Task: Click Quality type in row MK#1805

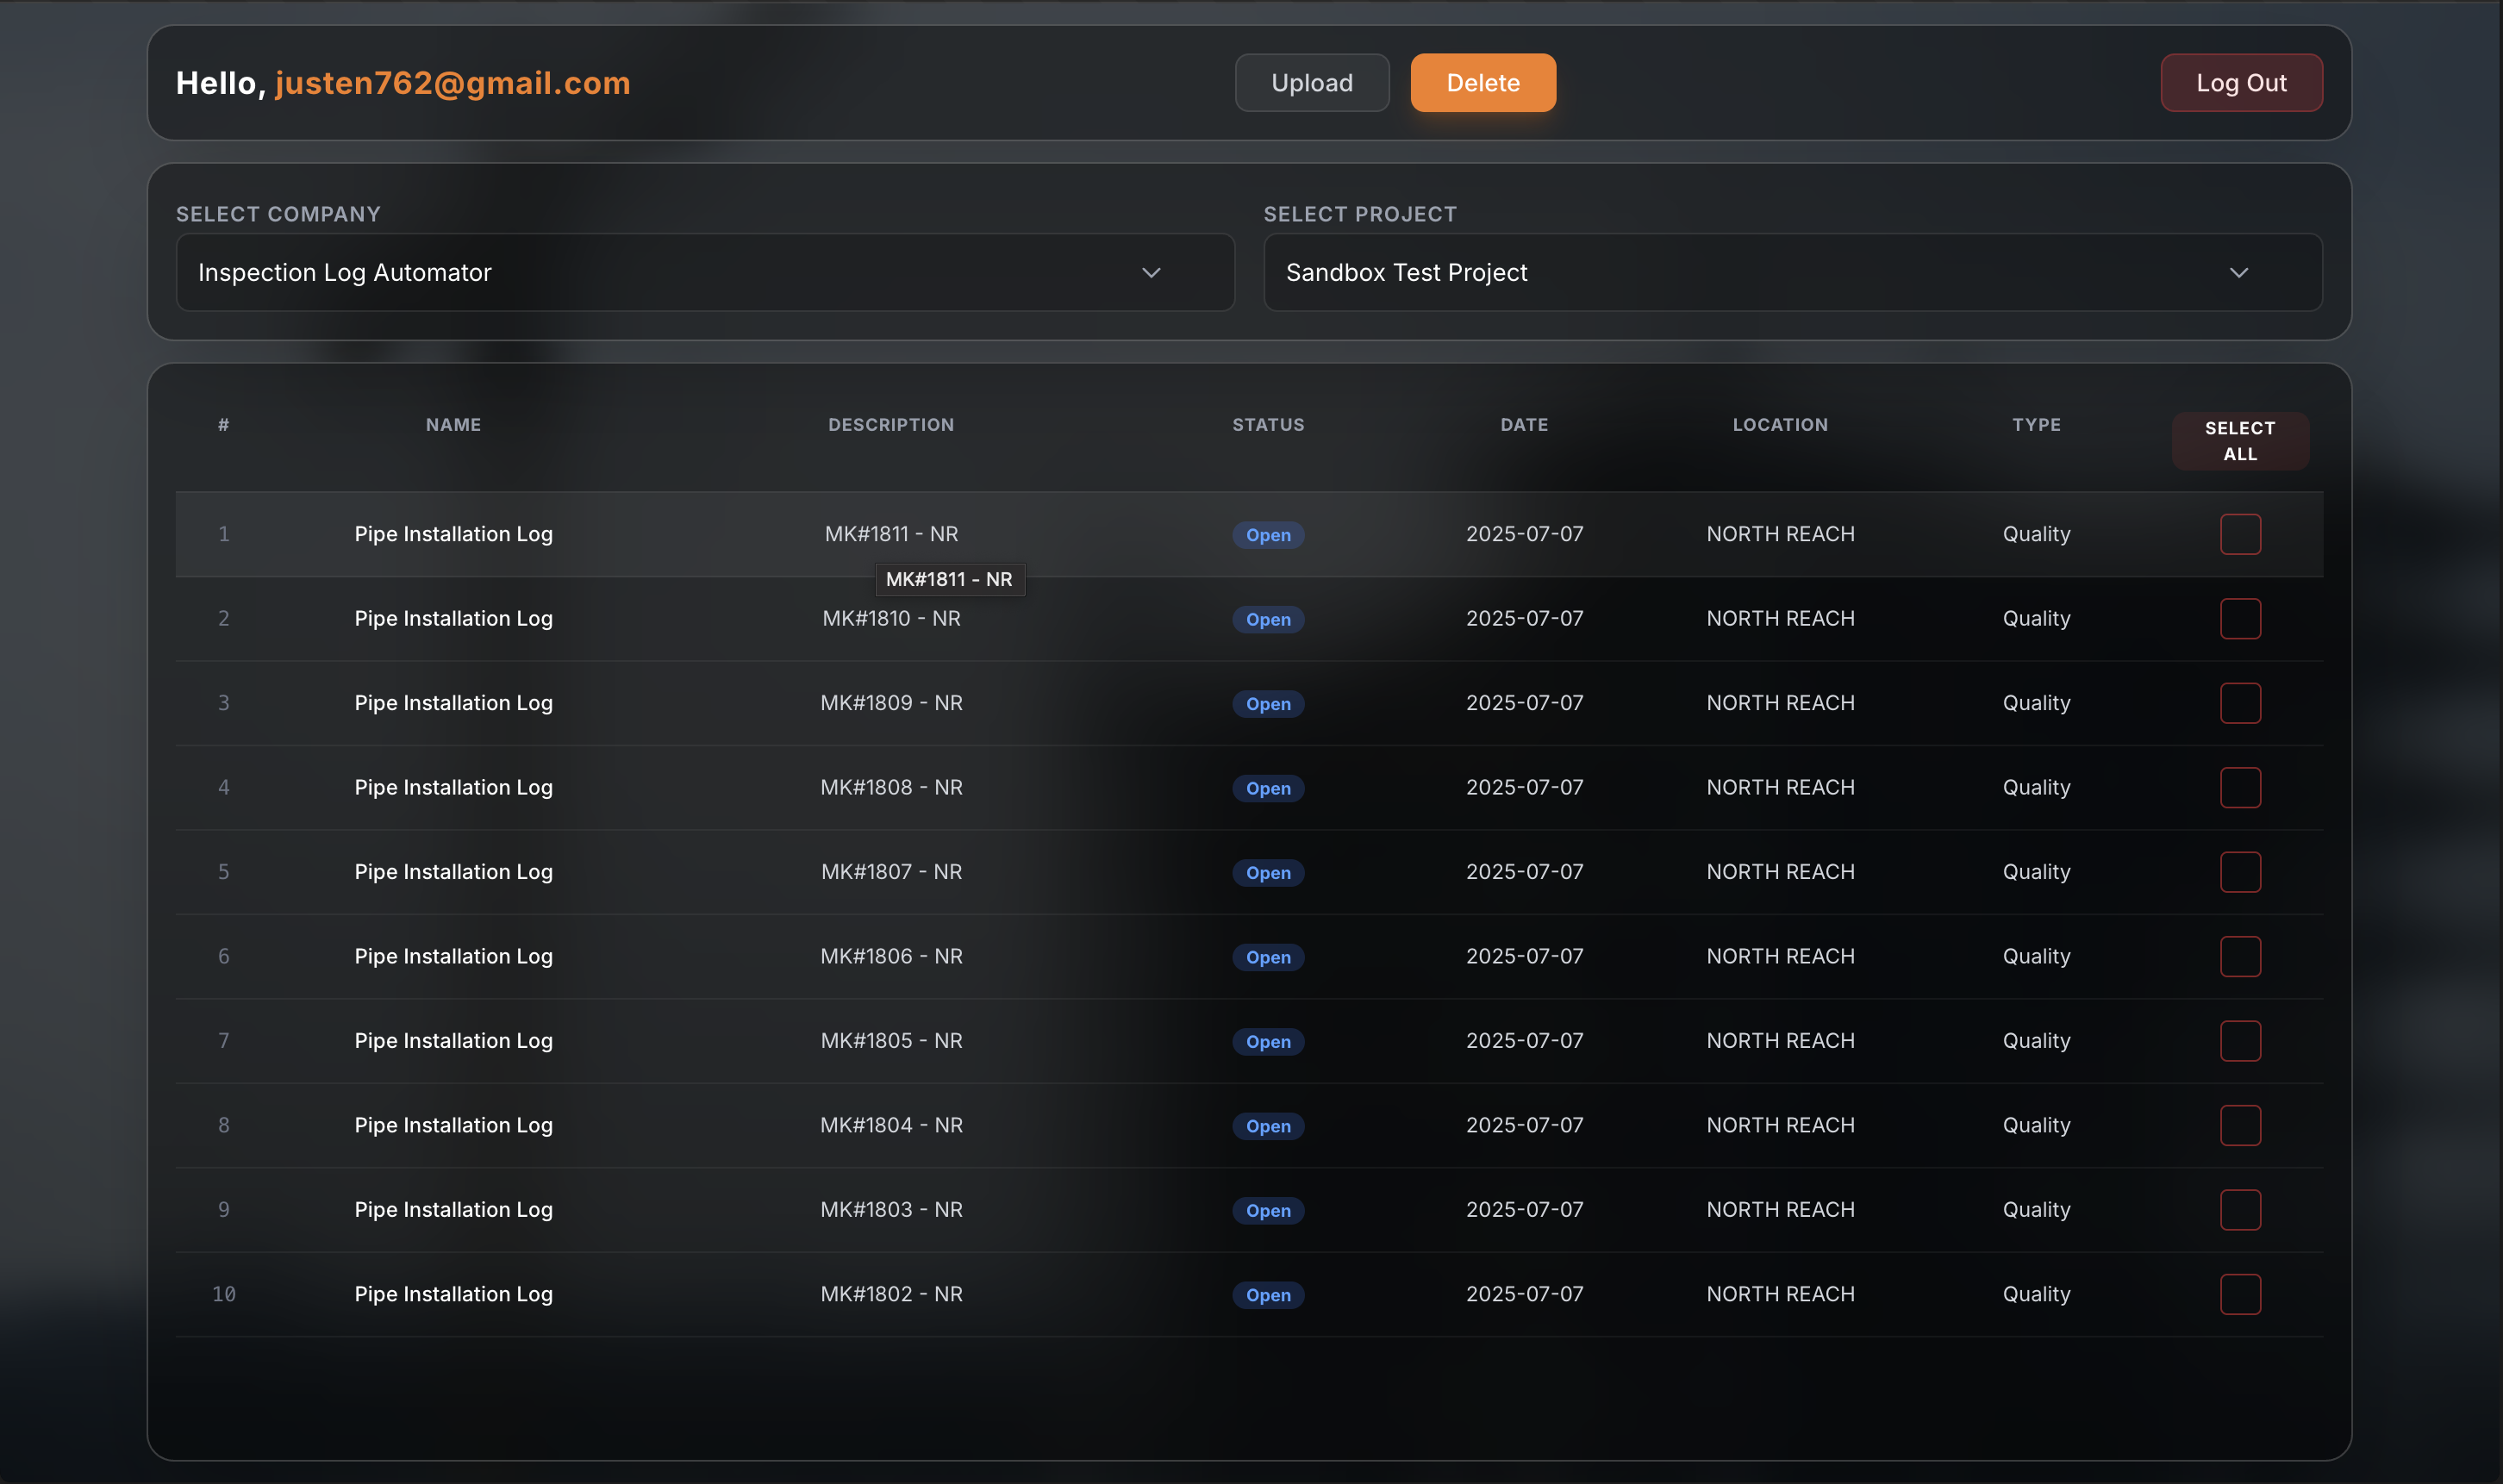Action: [2036, 1041]
